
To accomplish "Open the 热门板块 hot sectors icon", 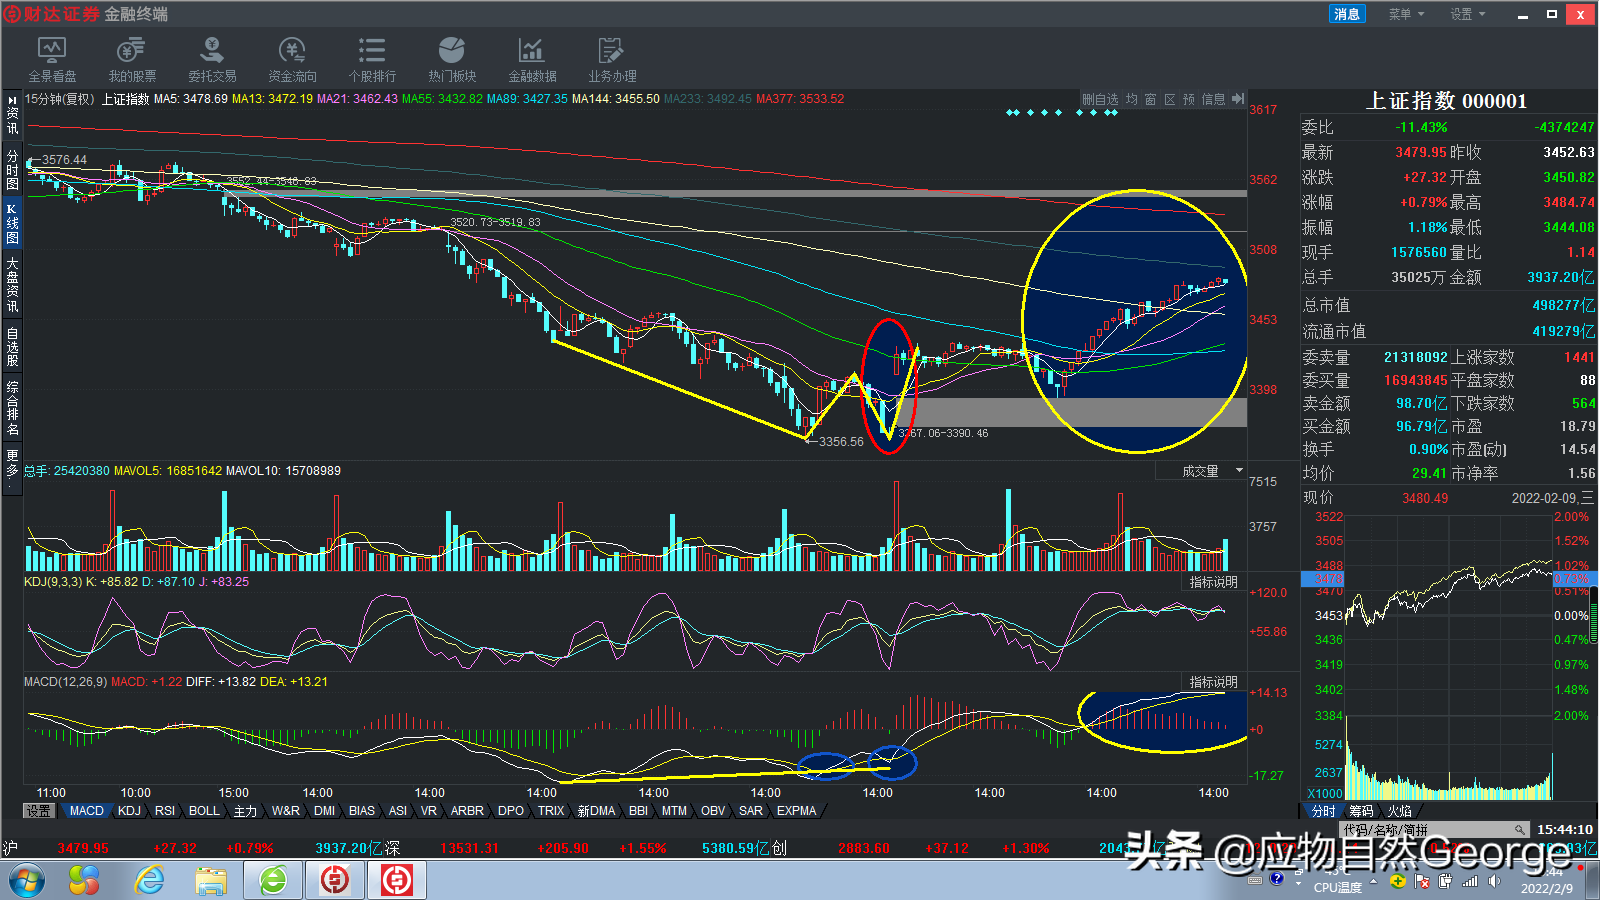I will [452, 60].
